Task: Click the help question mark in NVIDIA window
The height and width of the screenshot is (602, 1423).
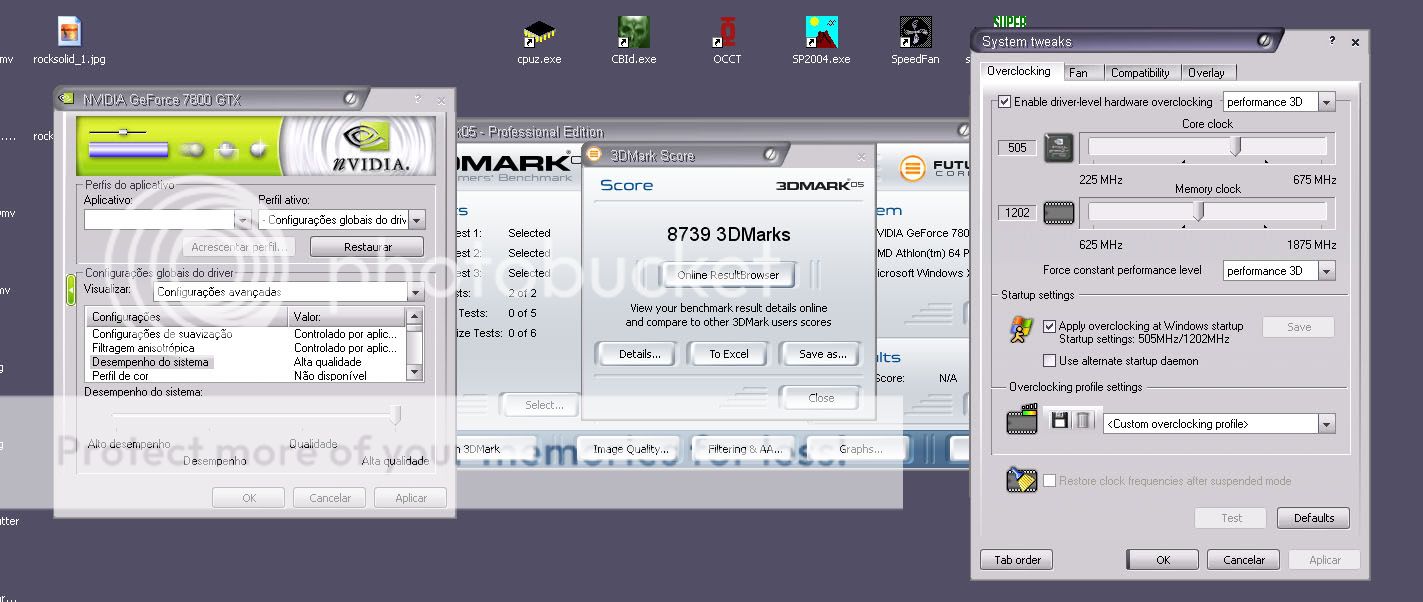Action: 417,99
